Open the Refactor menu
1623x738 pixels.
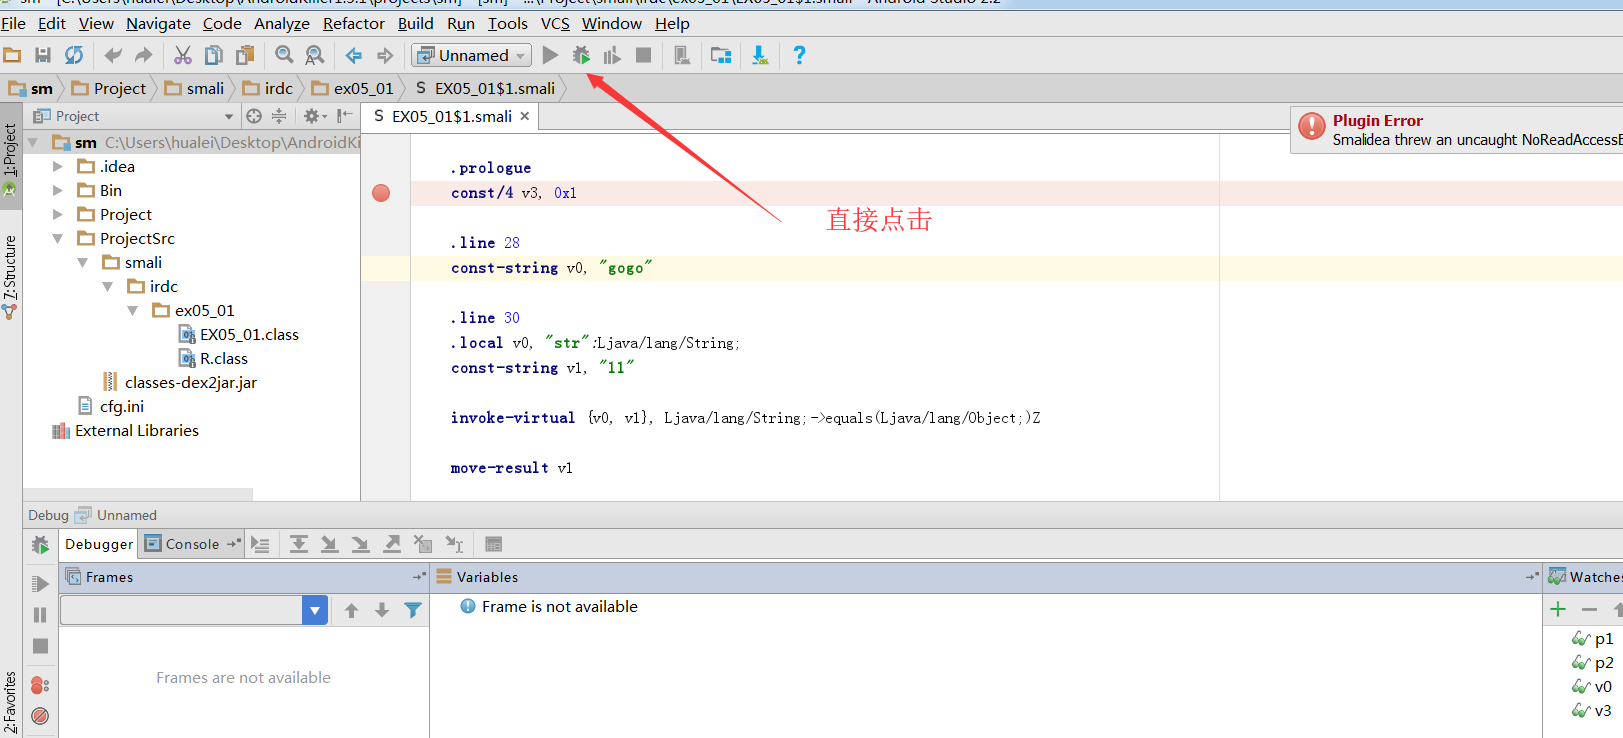[x=354, y=24]
